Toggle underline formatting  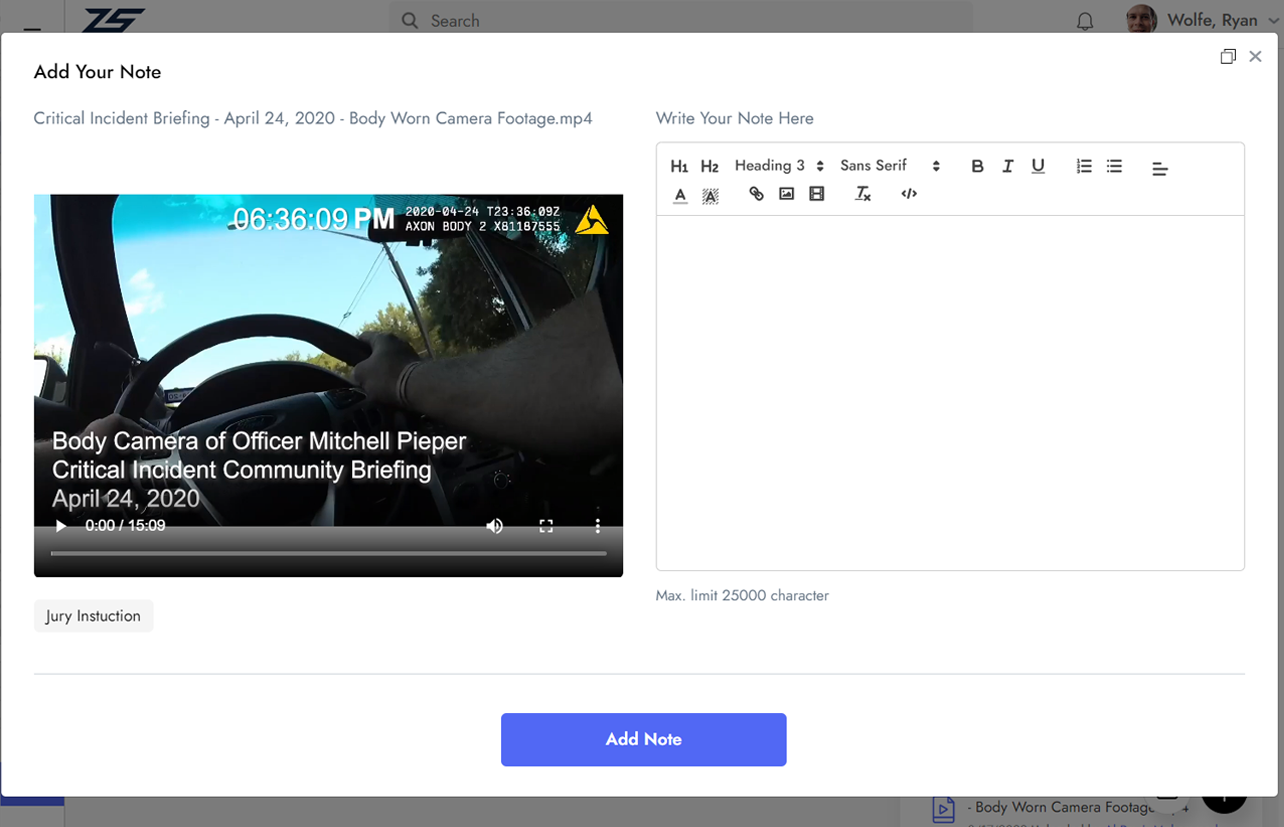point(1038,167)
